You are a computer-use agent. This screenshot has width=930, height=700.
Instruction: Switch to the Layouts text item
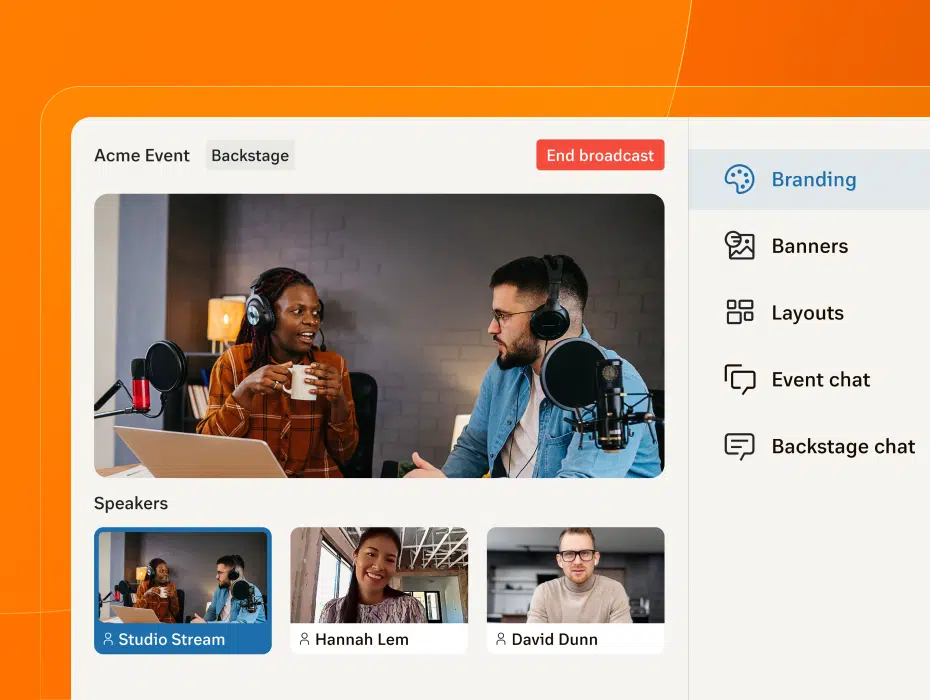(807, 313)
